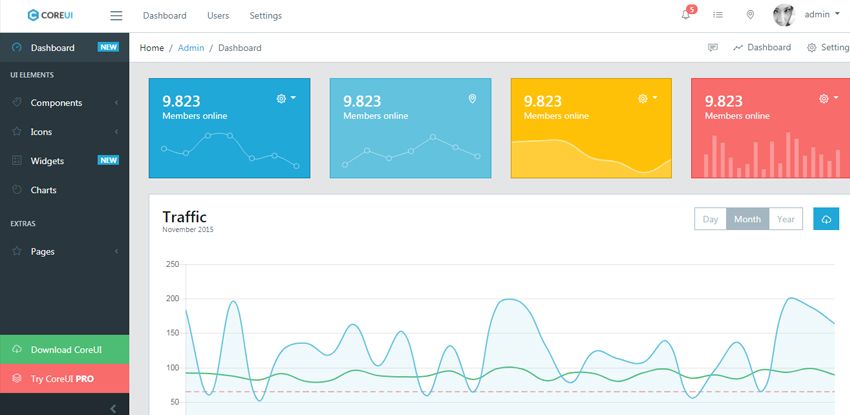Click the blue cloud download button

tap(826, 219)
